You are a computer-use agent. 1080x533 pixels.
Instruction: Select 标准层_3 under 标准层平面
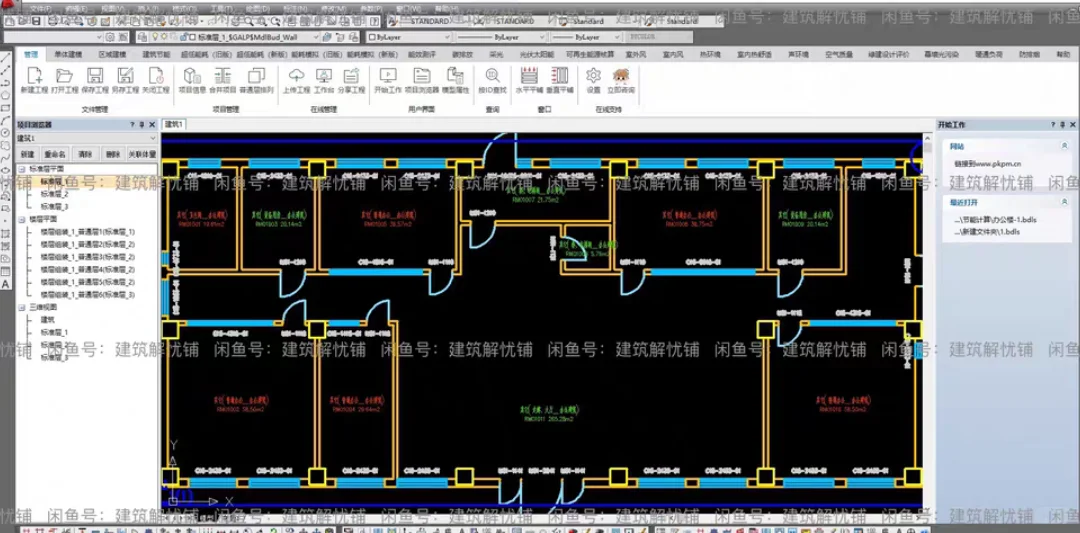[x=54, y=207]
